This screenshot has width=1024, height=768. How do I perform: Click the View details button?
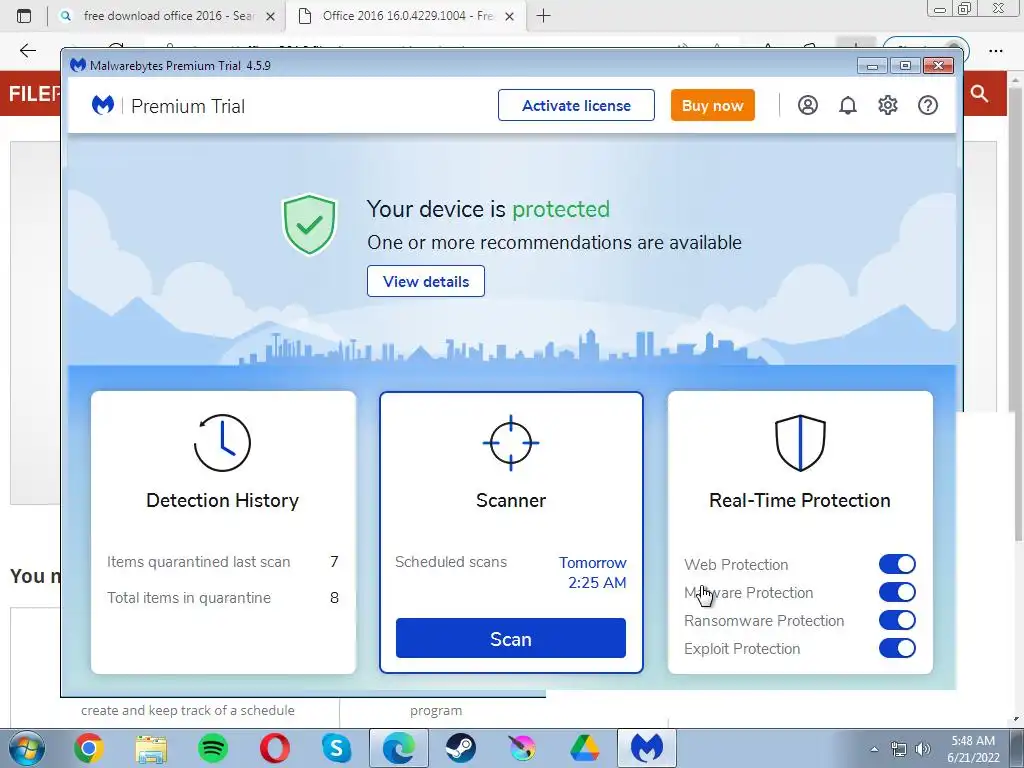coord(426,281)
